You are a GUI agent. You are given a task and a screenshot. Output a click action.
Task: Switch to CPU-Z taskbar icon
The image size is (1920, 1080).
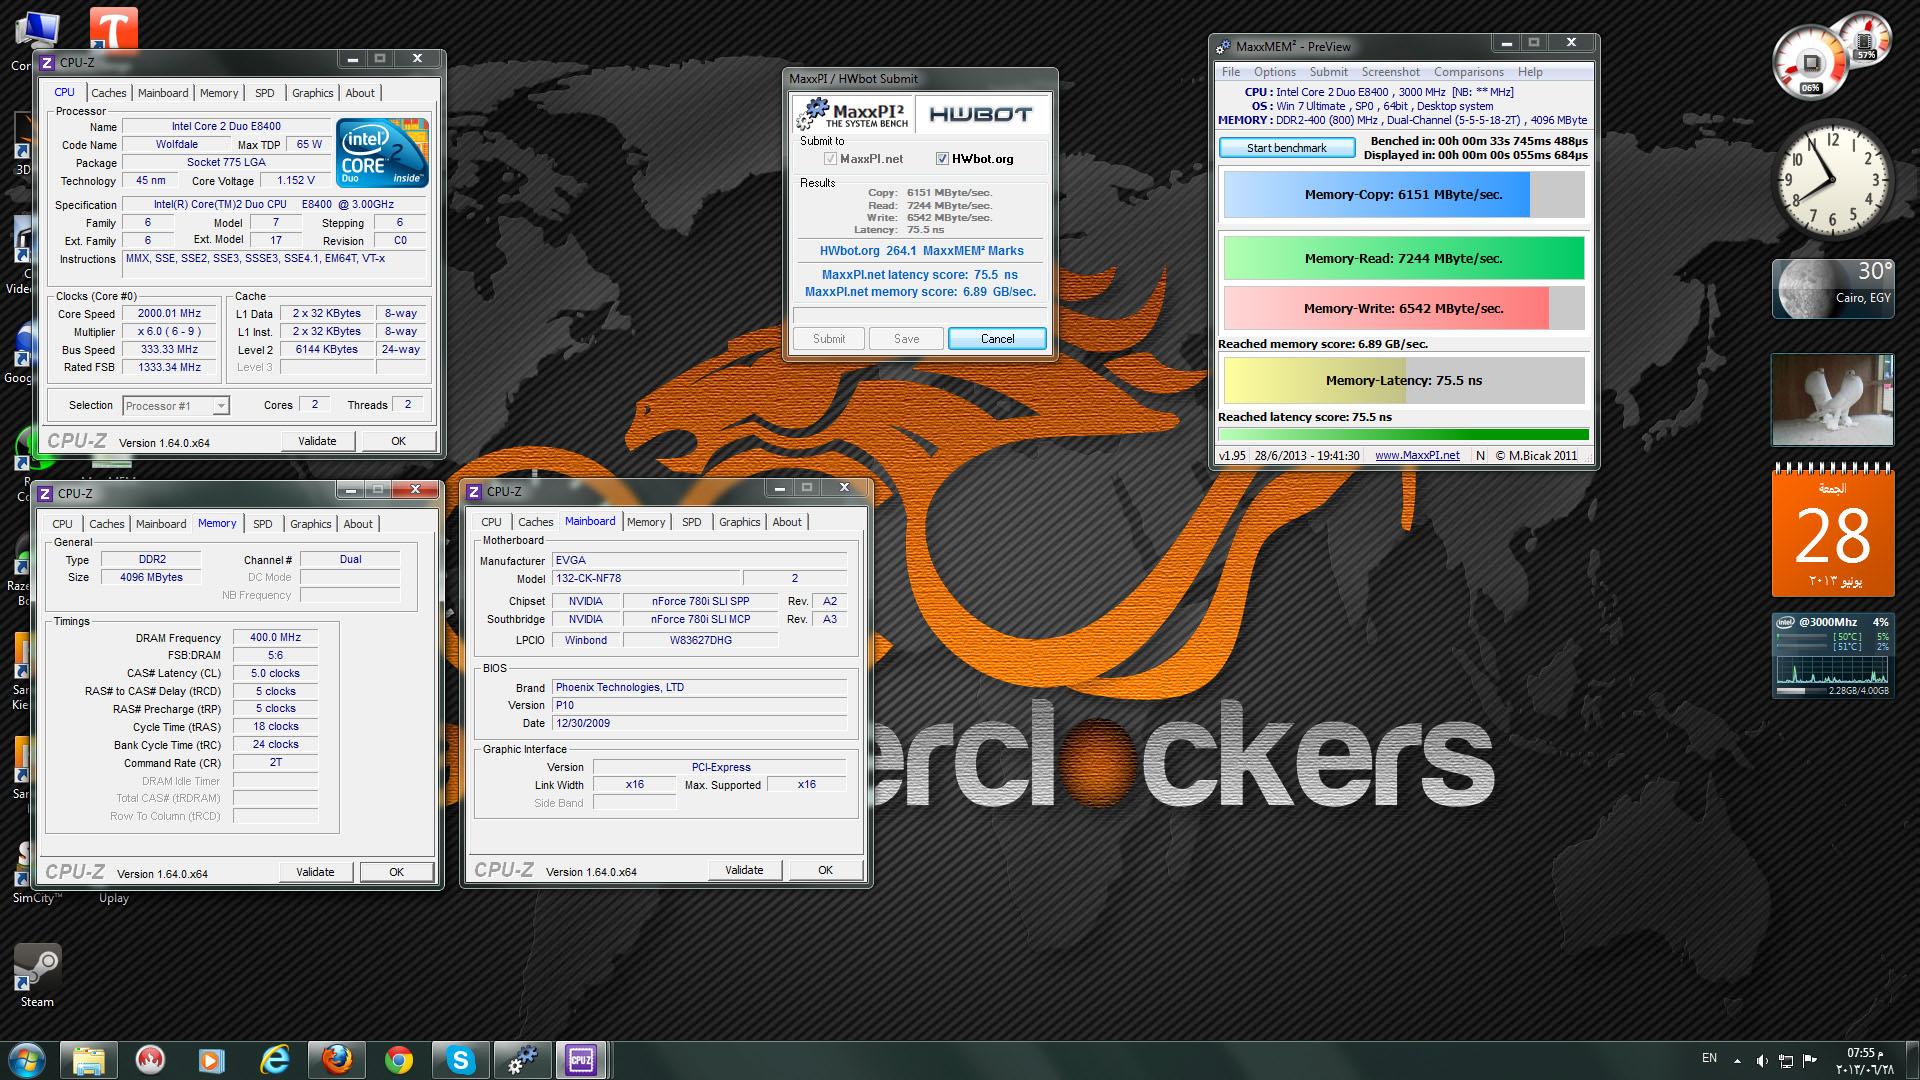[581, 1060]
